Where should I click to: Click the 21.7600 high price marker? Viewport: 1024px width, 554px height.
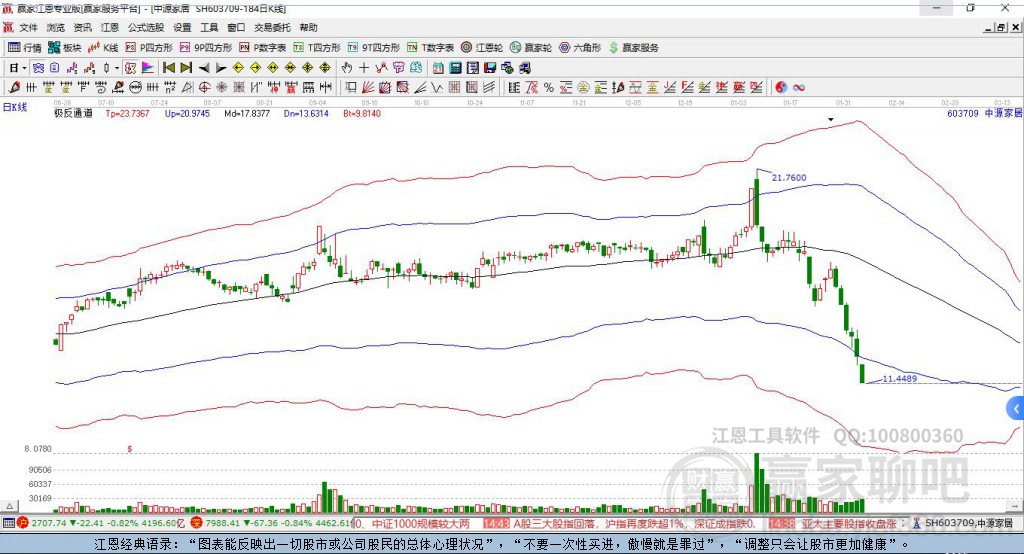[789, 178]
